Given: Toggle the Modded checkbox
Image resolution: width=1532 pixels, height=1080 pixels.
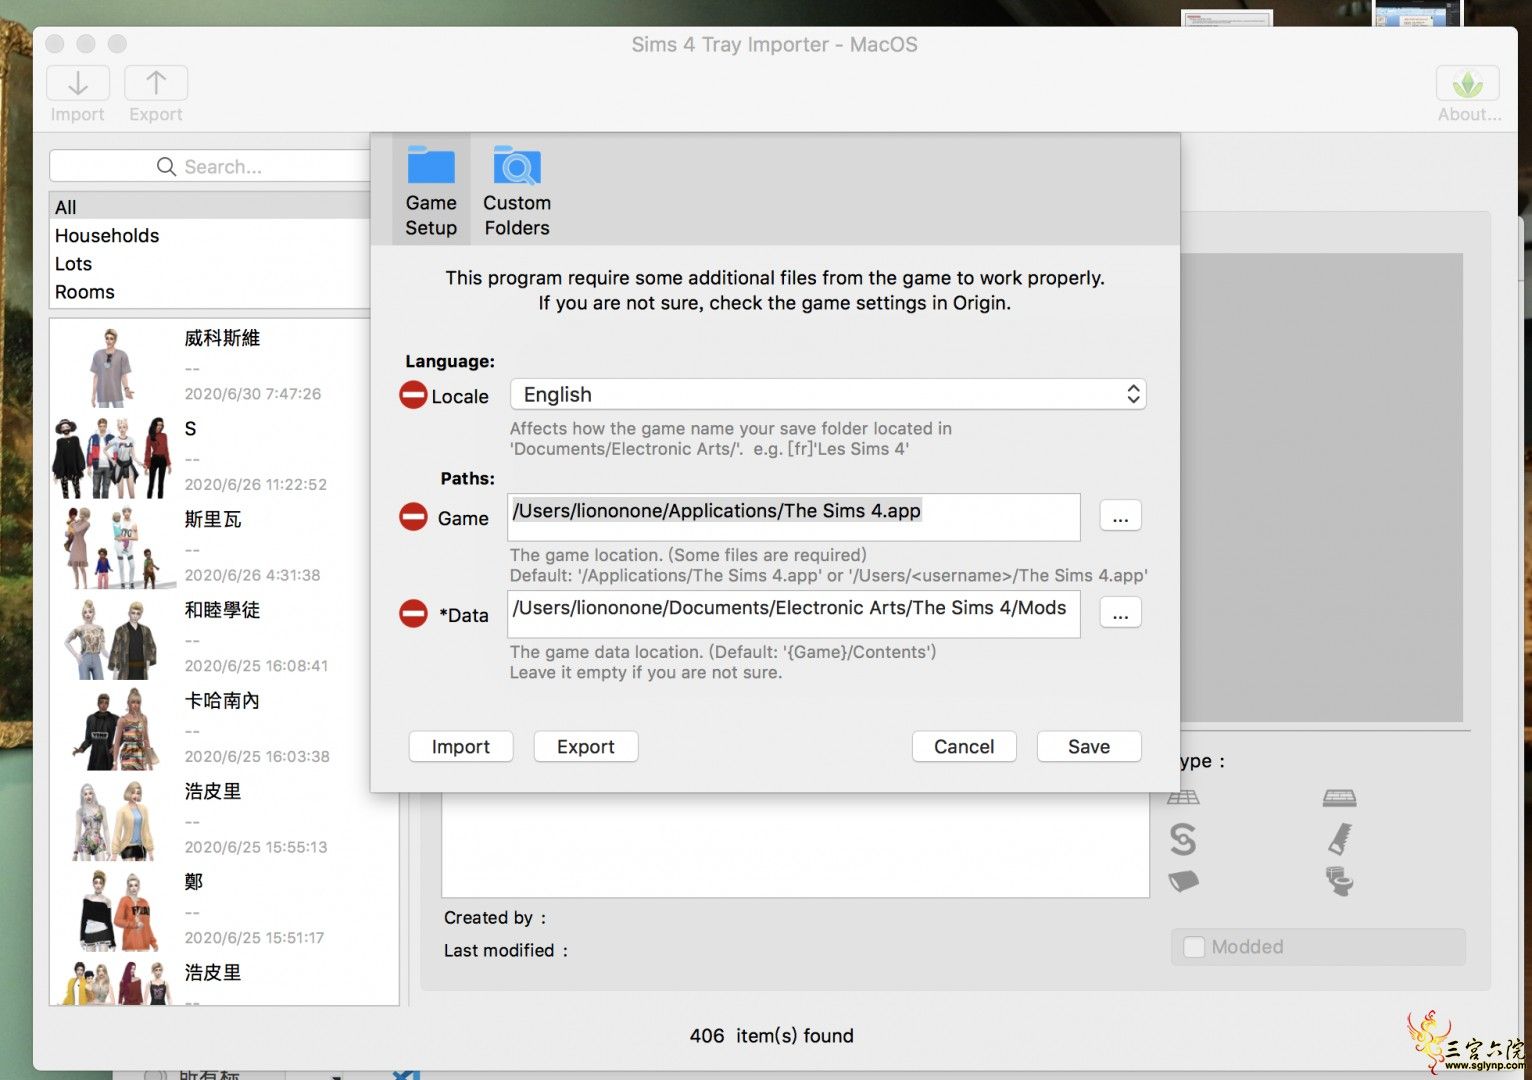Looking at the screenshot, I should click(x=1194, y=947).
